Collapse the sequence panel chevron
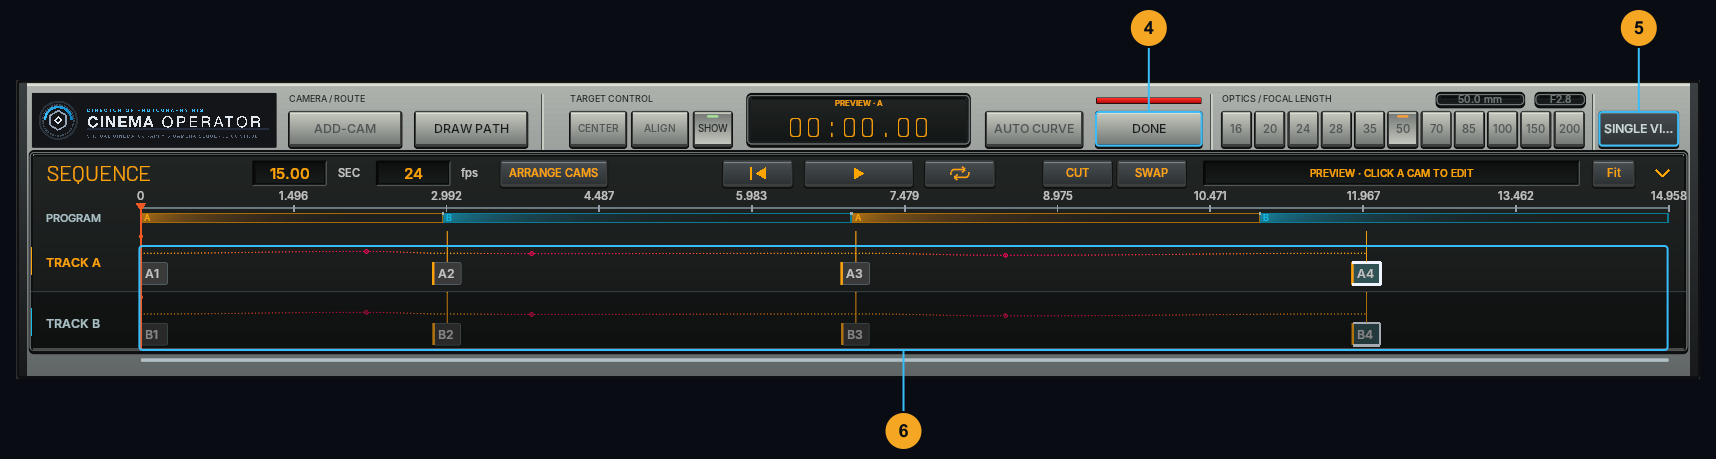The height and width of the screenshot is (459, 1716). [x=1662, y=173]
